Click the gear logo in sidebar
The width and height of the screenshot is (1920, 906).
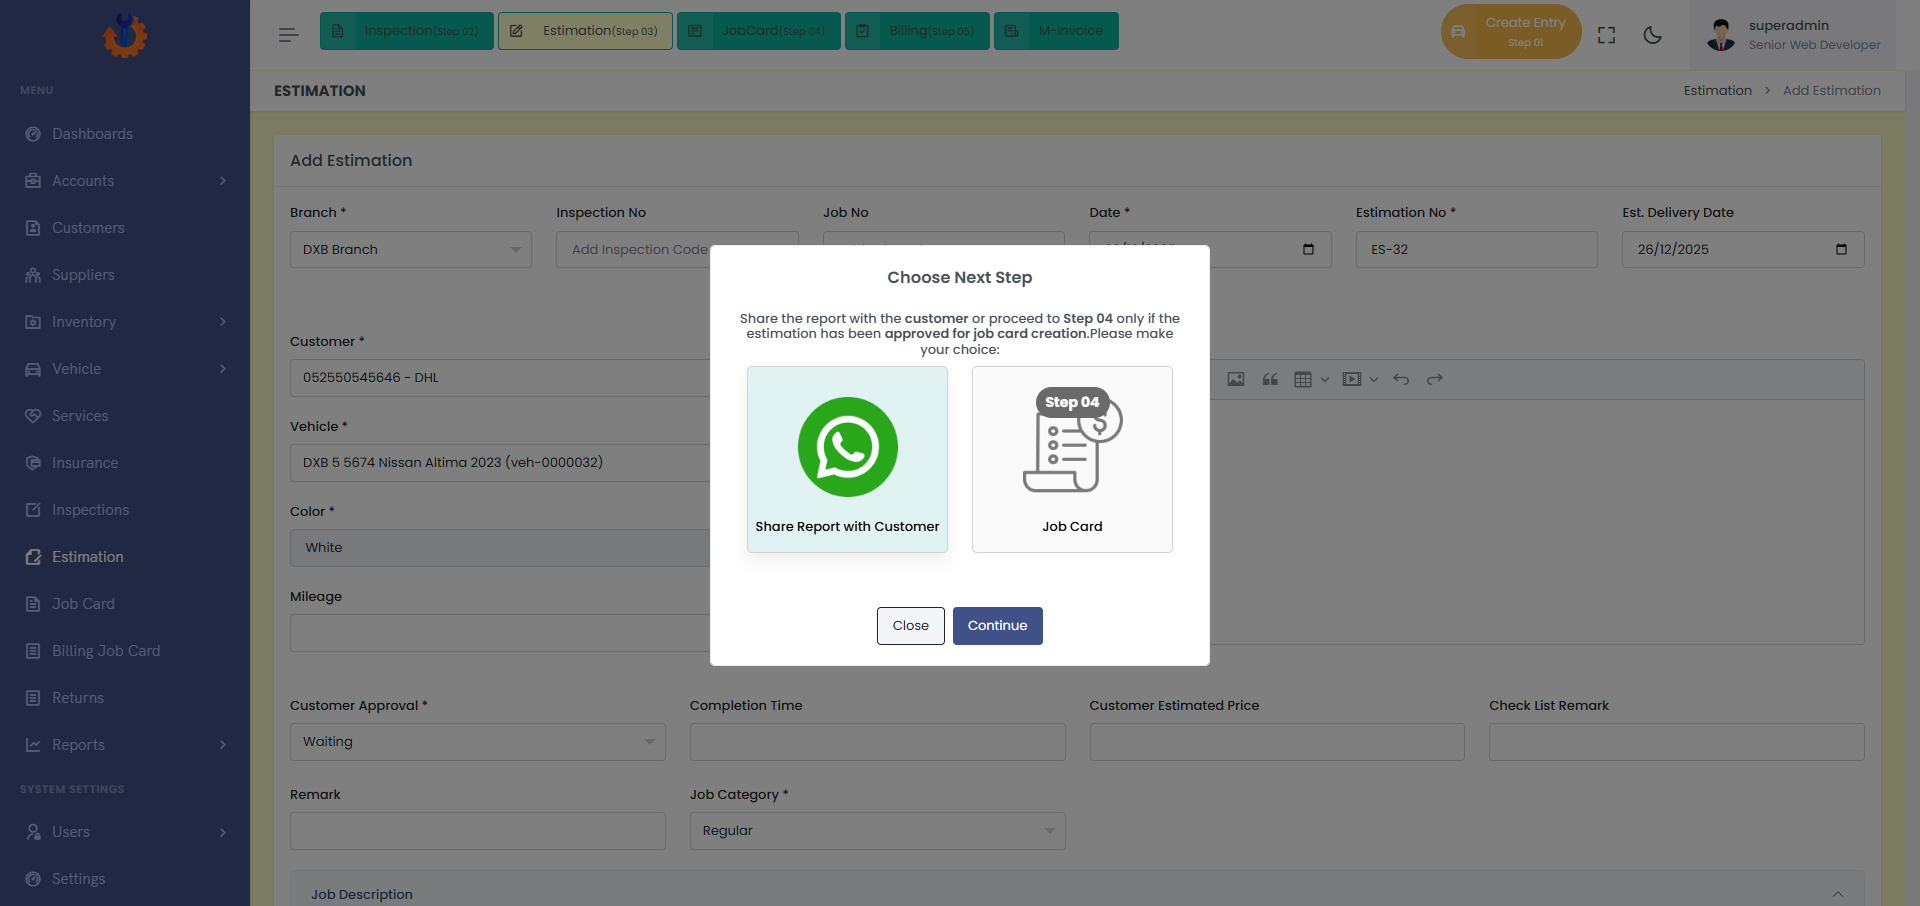point(125,35)
